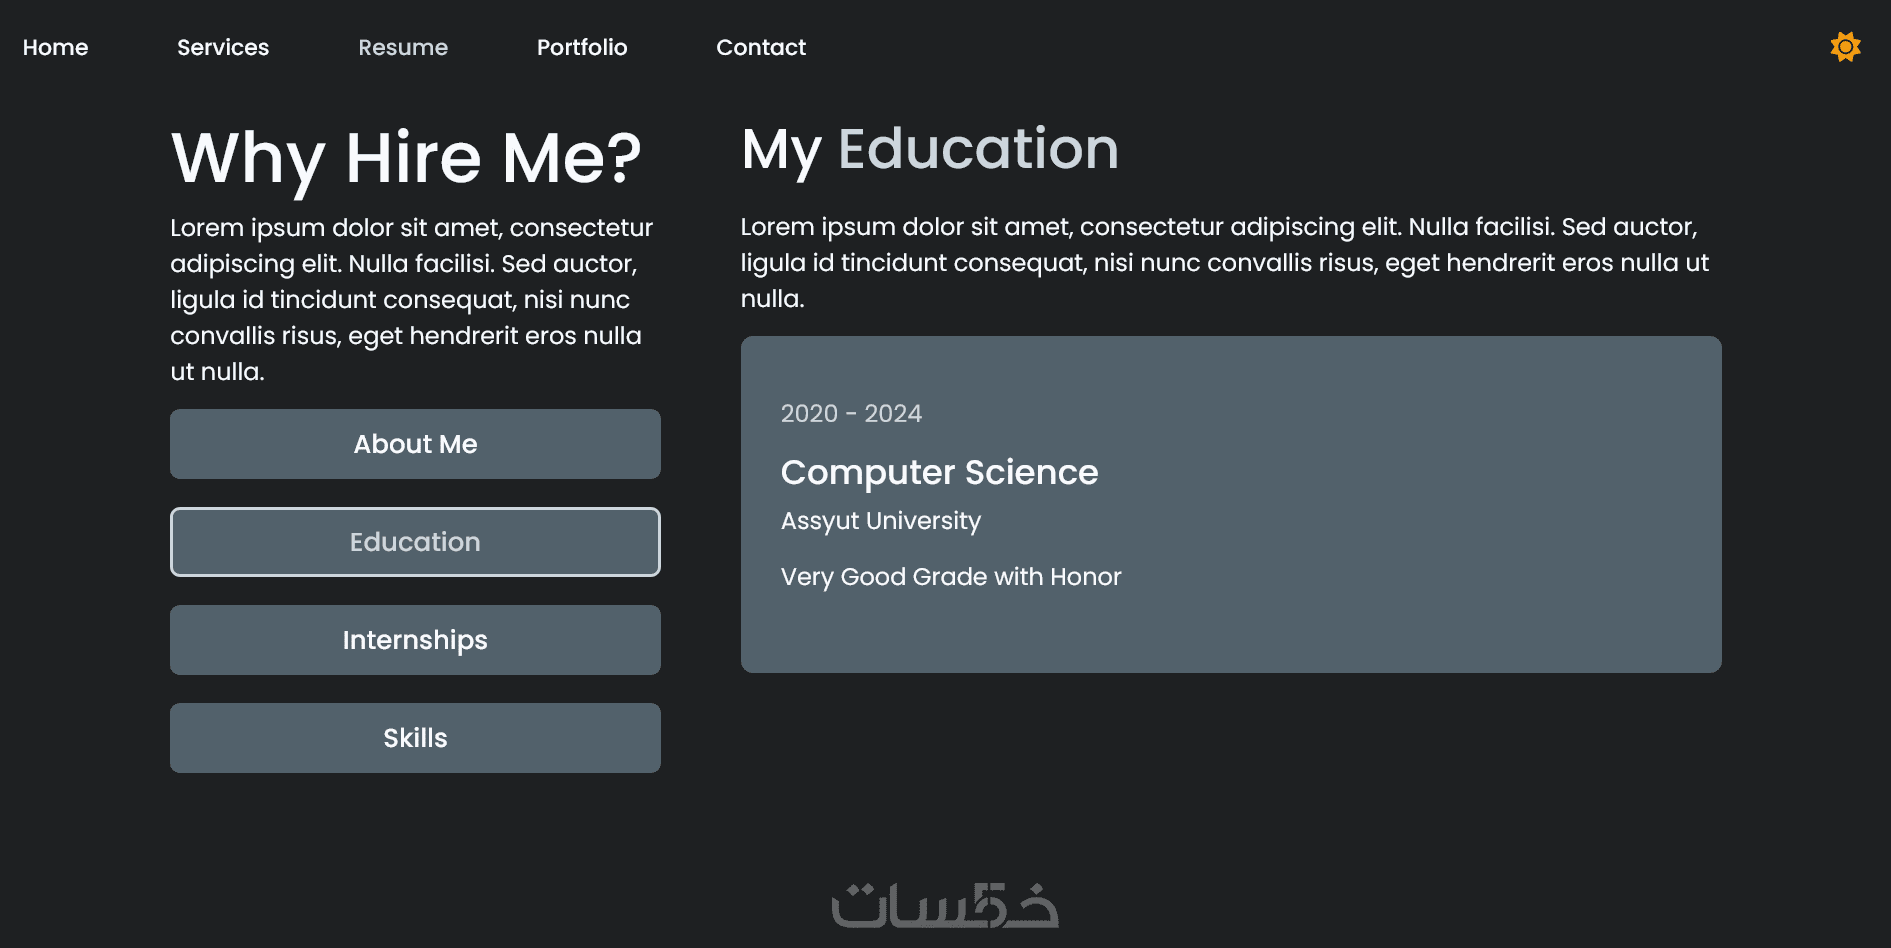
Task: Open the Skills tab
Action: [415, 738]
